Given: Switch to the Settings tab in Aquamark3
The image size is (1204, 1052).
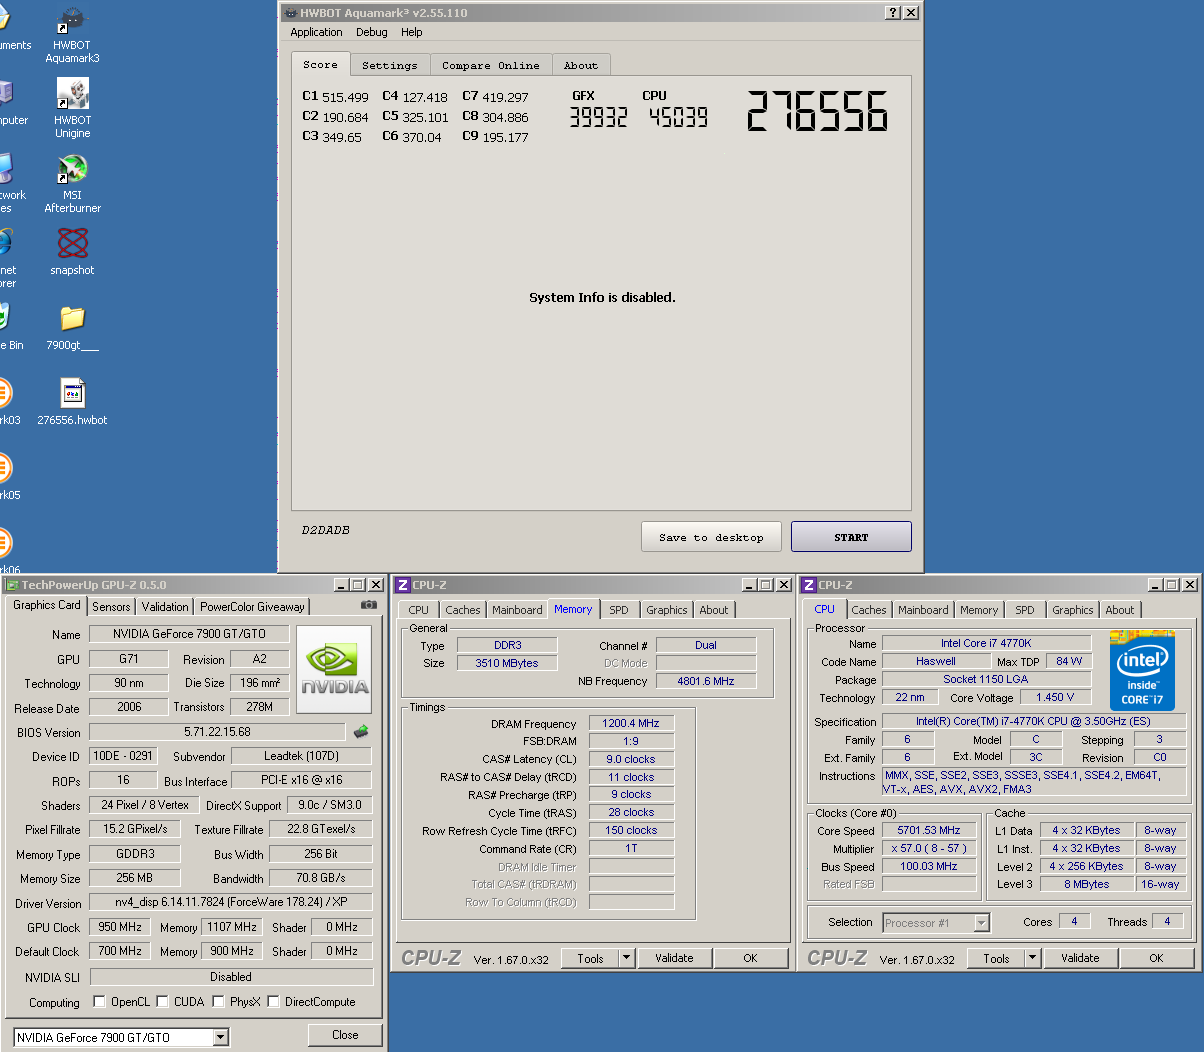Looking at the screenshot, I should pos(390,65).
